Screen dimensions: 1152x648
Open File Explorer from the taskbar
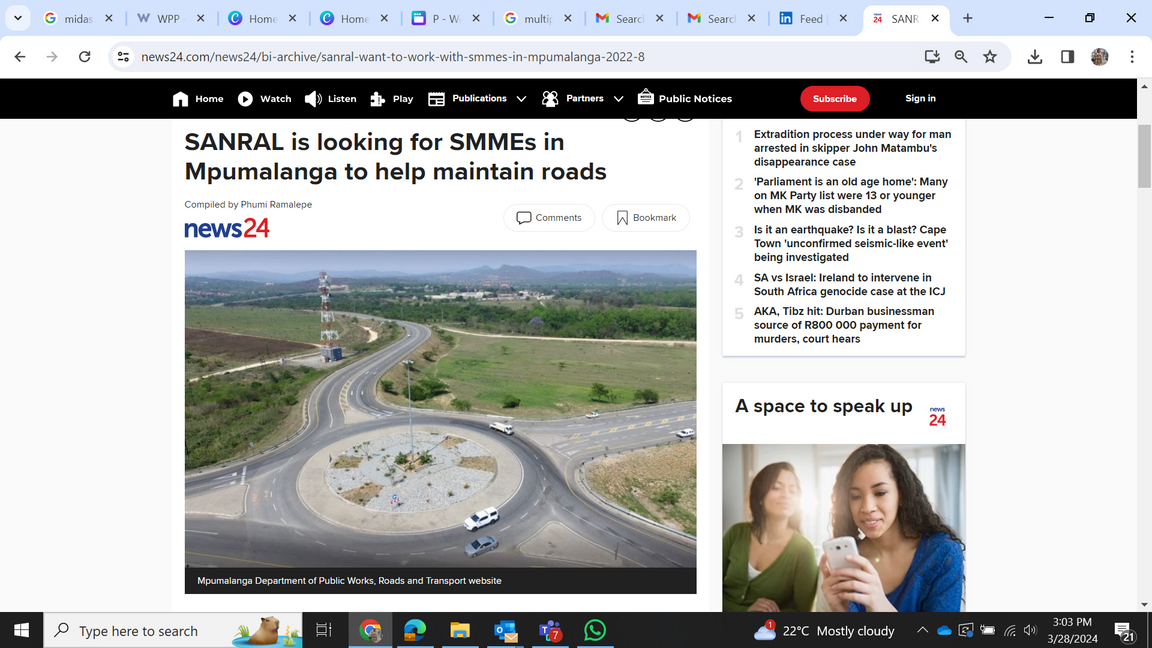(x=460, y=630)
